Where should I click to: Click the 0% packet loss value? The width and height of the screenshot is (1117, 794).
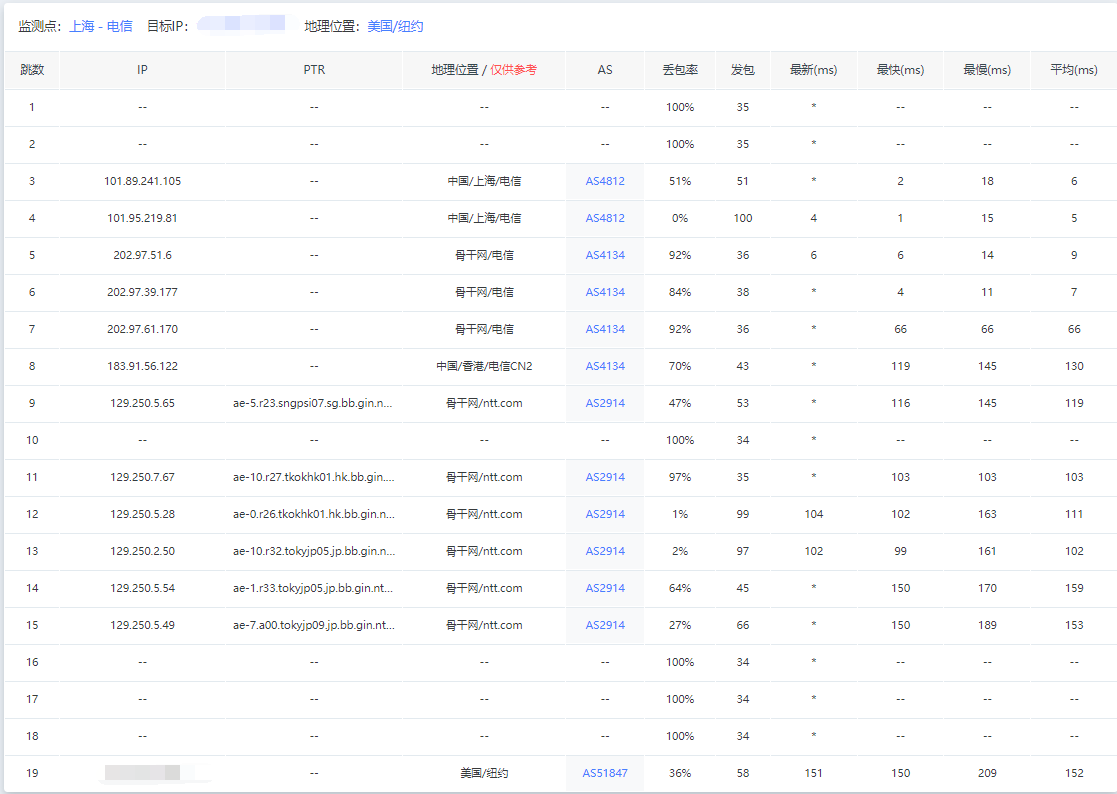pos(680,218)
